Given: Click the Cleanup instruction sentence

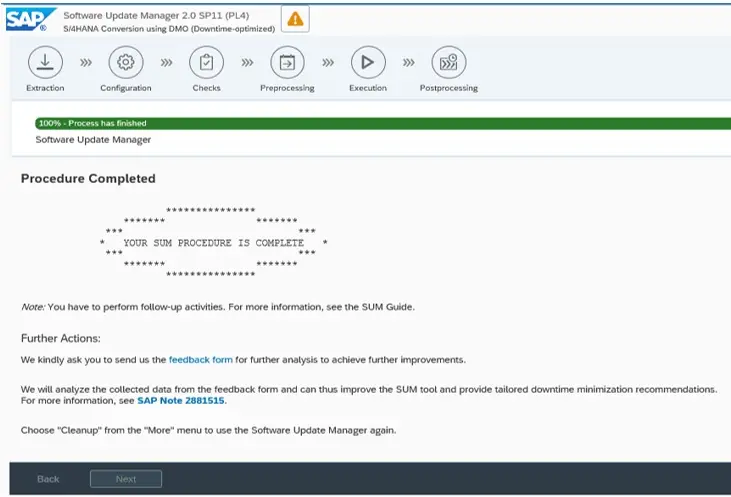Looking at the screenshot, I should [x=208, y=430].
